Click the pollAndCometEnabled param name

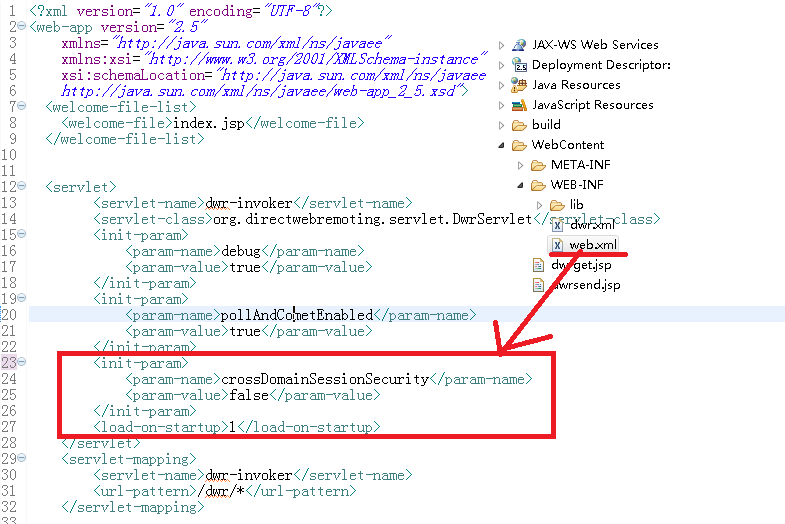297,315
